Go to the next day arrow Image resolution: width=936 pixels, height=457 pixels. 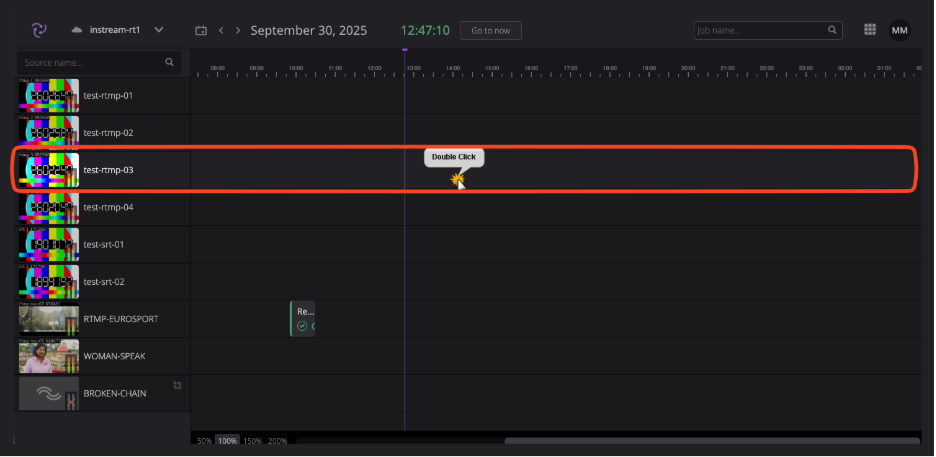click(238, 30)
